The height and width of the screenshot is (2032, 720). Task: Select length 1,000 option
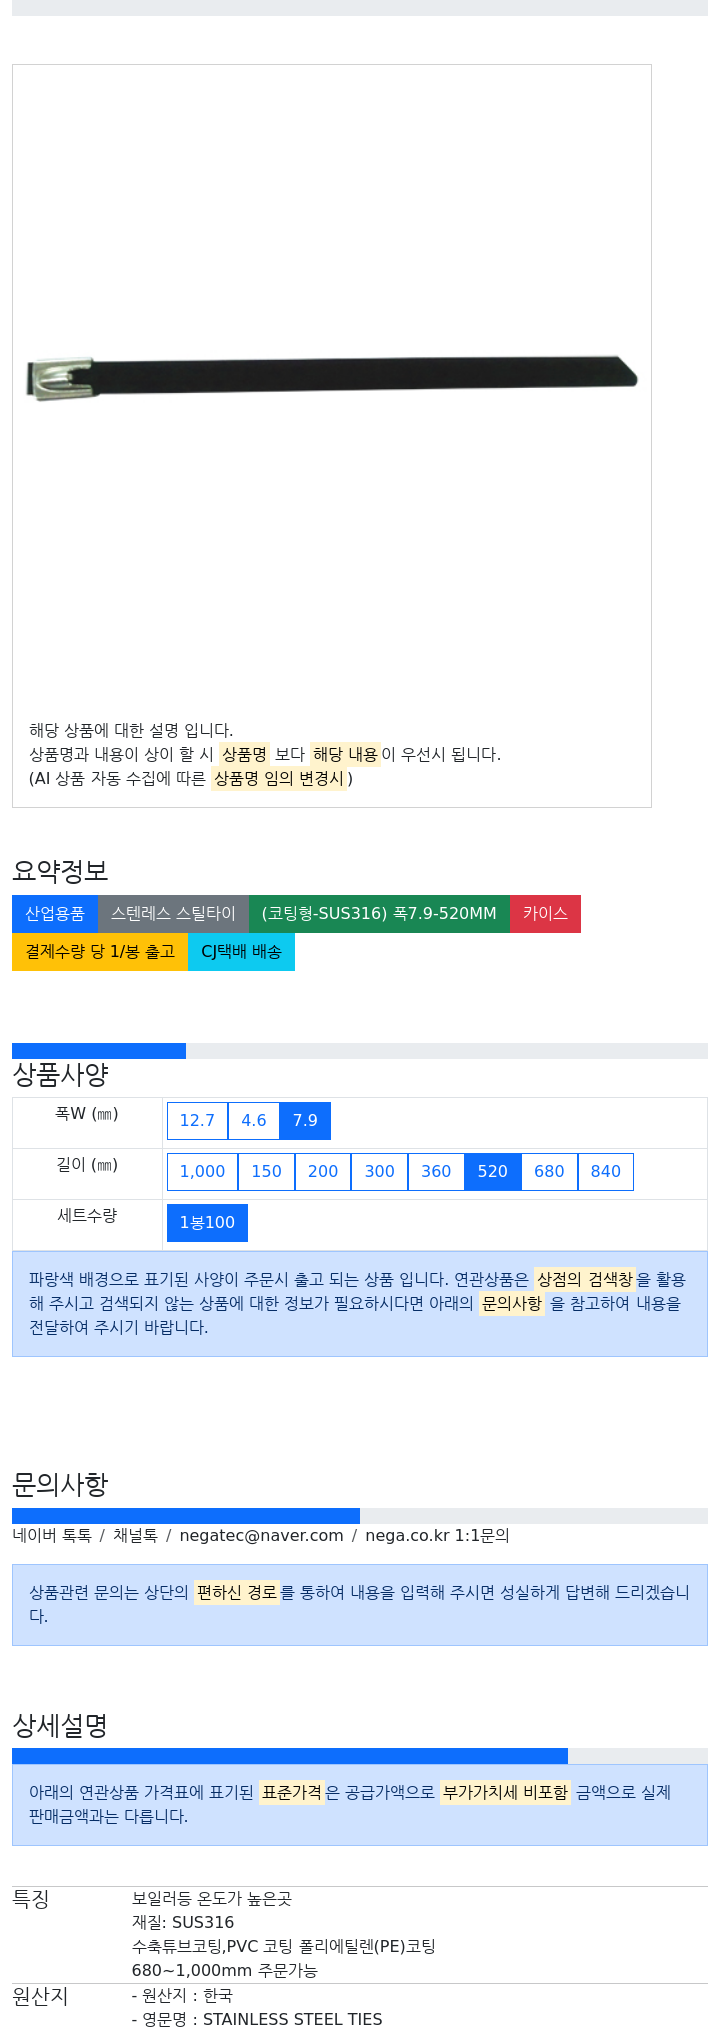pyautogui.click(x=202, y=1171)
